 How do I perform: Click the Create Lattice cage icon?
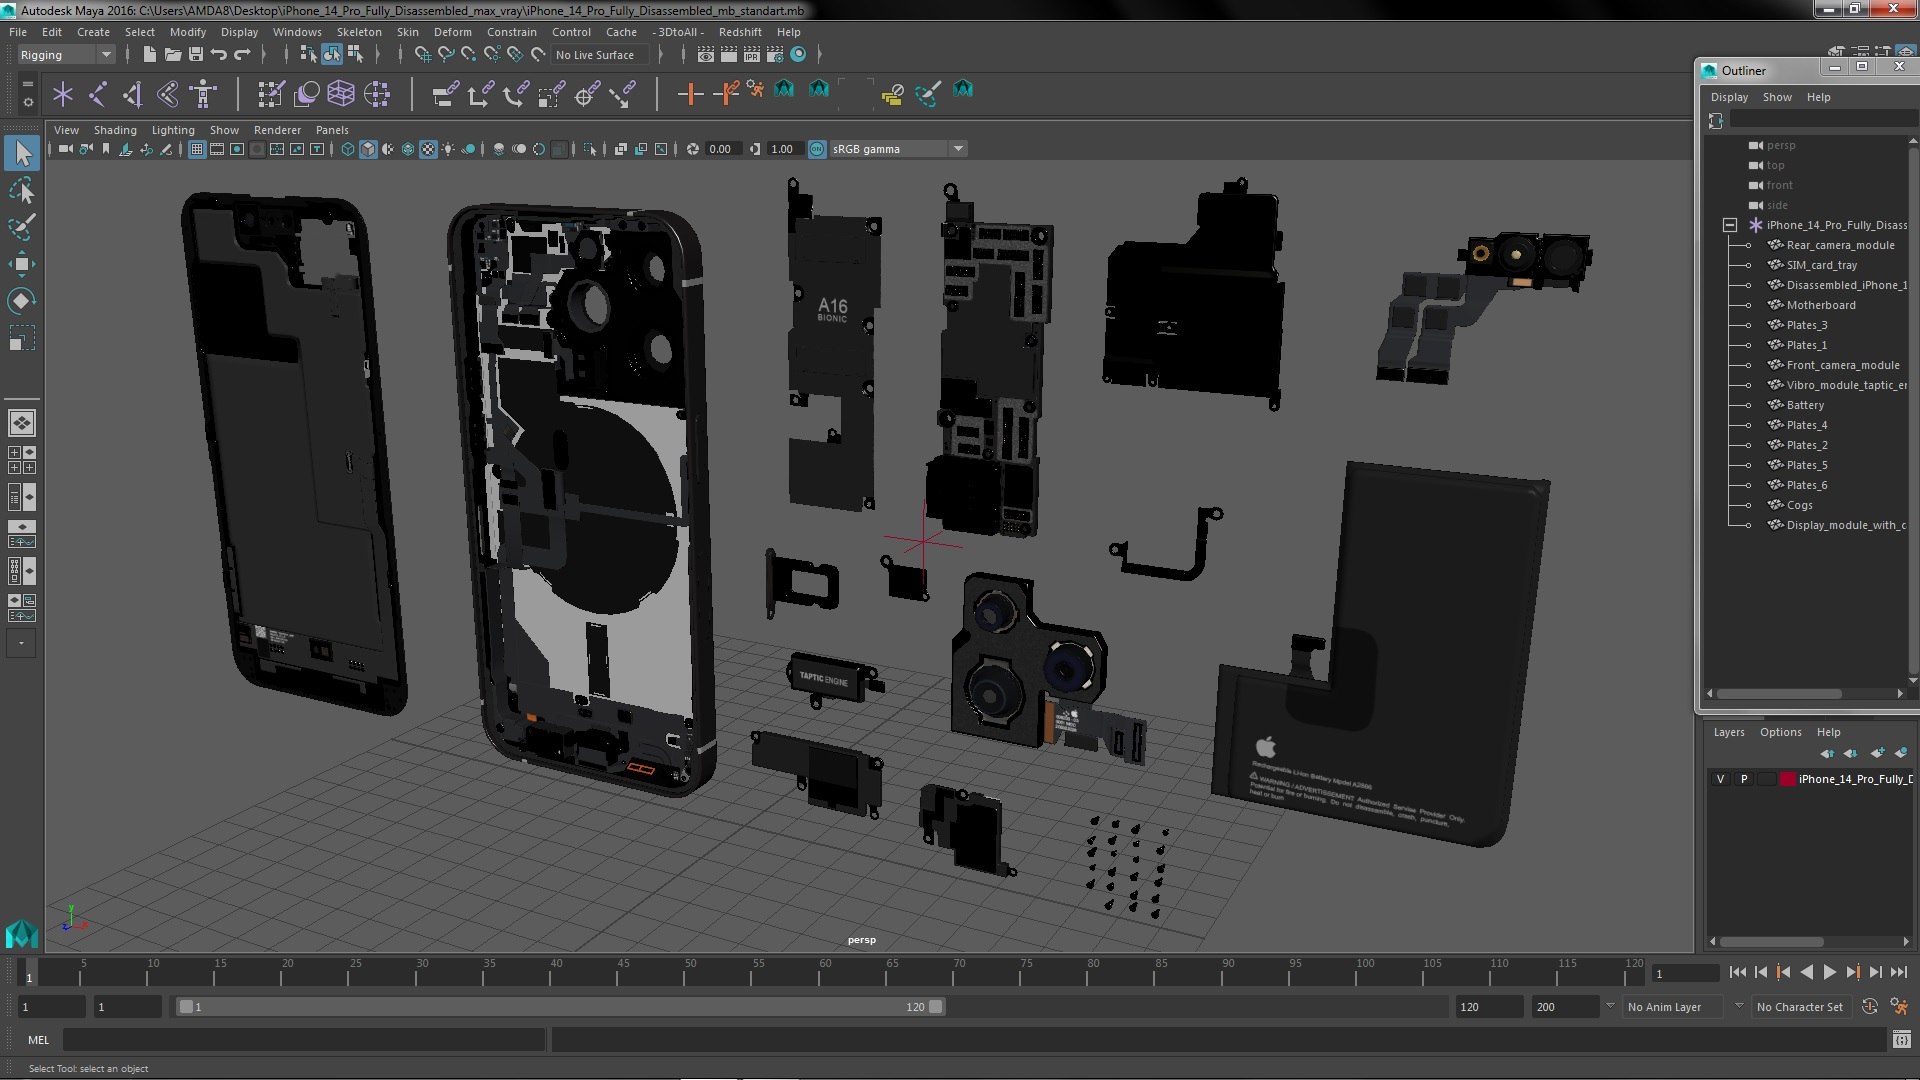[x=341, y=94]
